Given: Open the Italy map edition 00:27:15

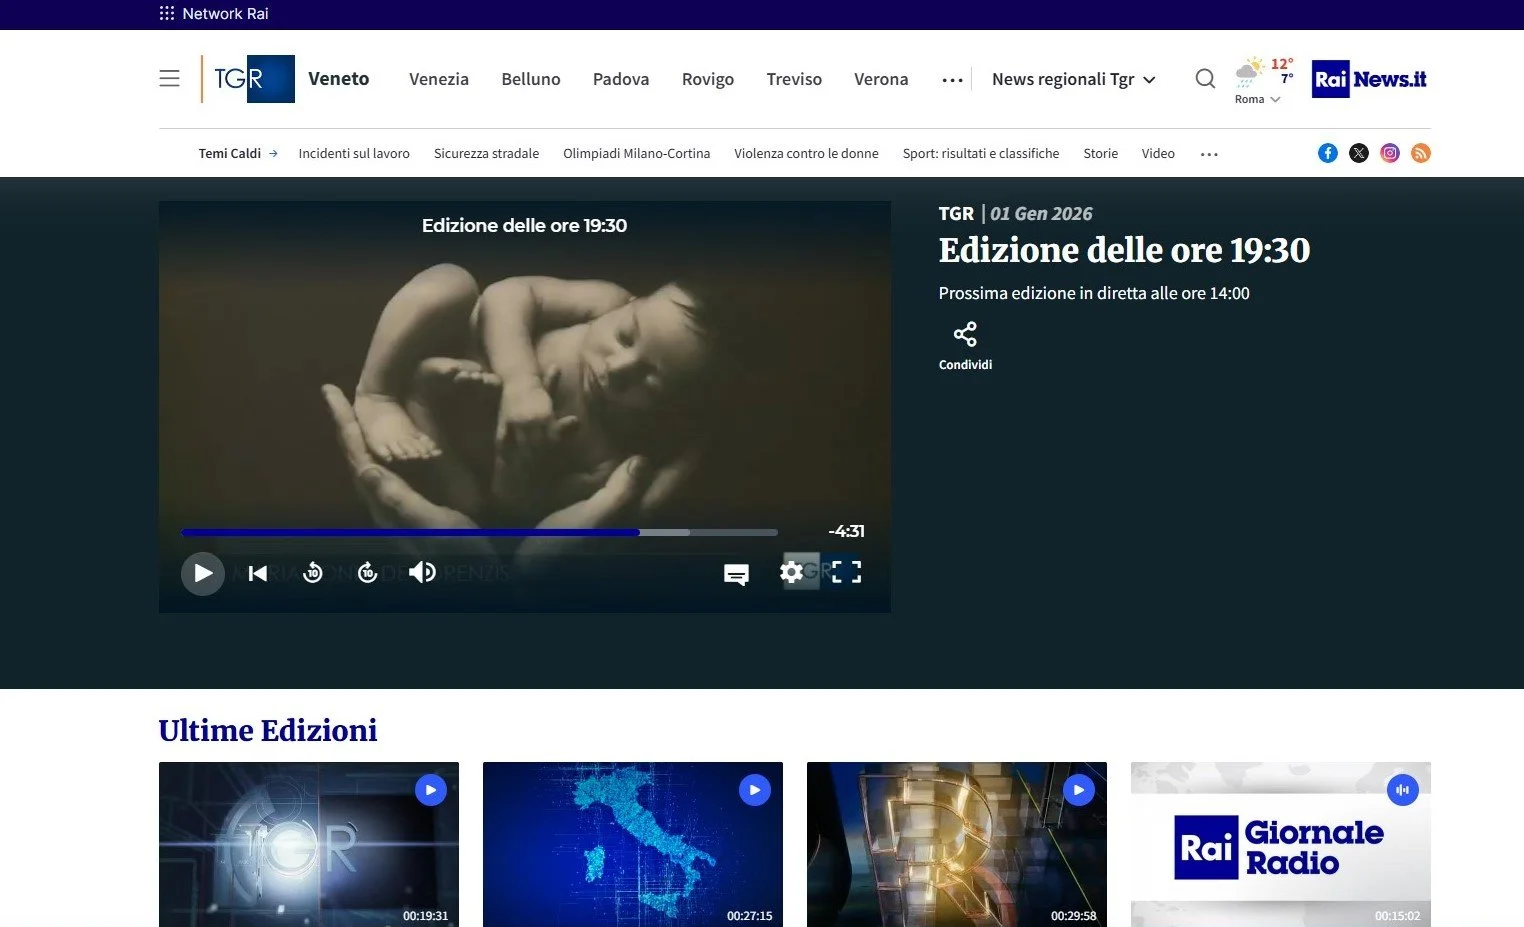Looking at the screenshot, I should 633,844.
